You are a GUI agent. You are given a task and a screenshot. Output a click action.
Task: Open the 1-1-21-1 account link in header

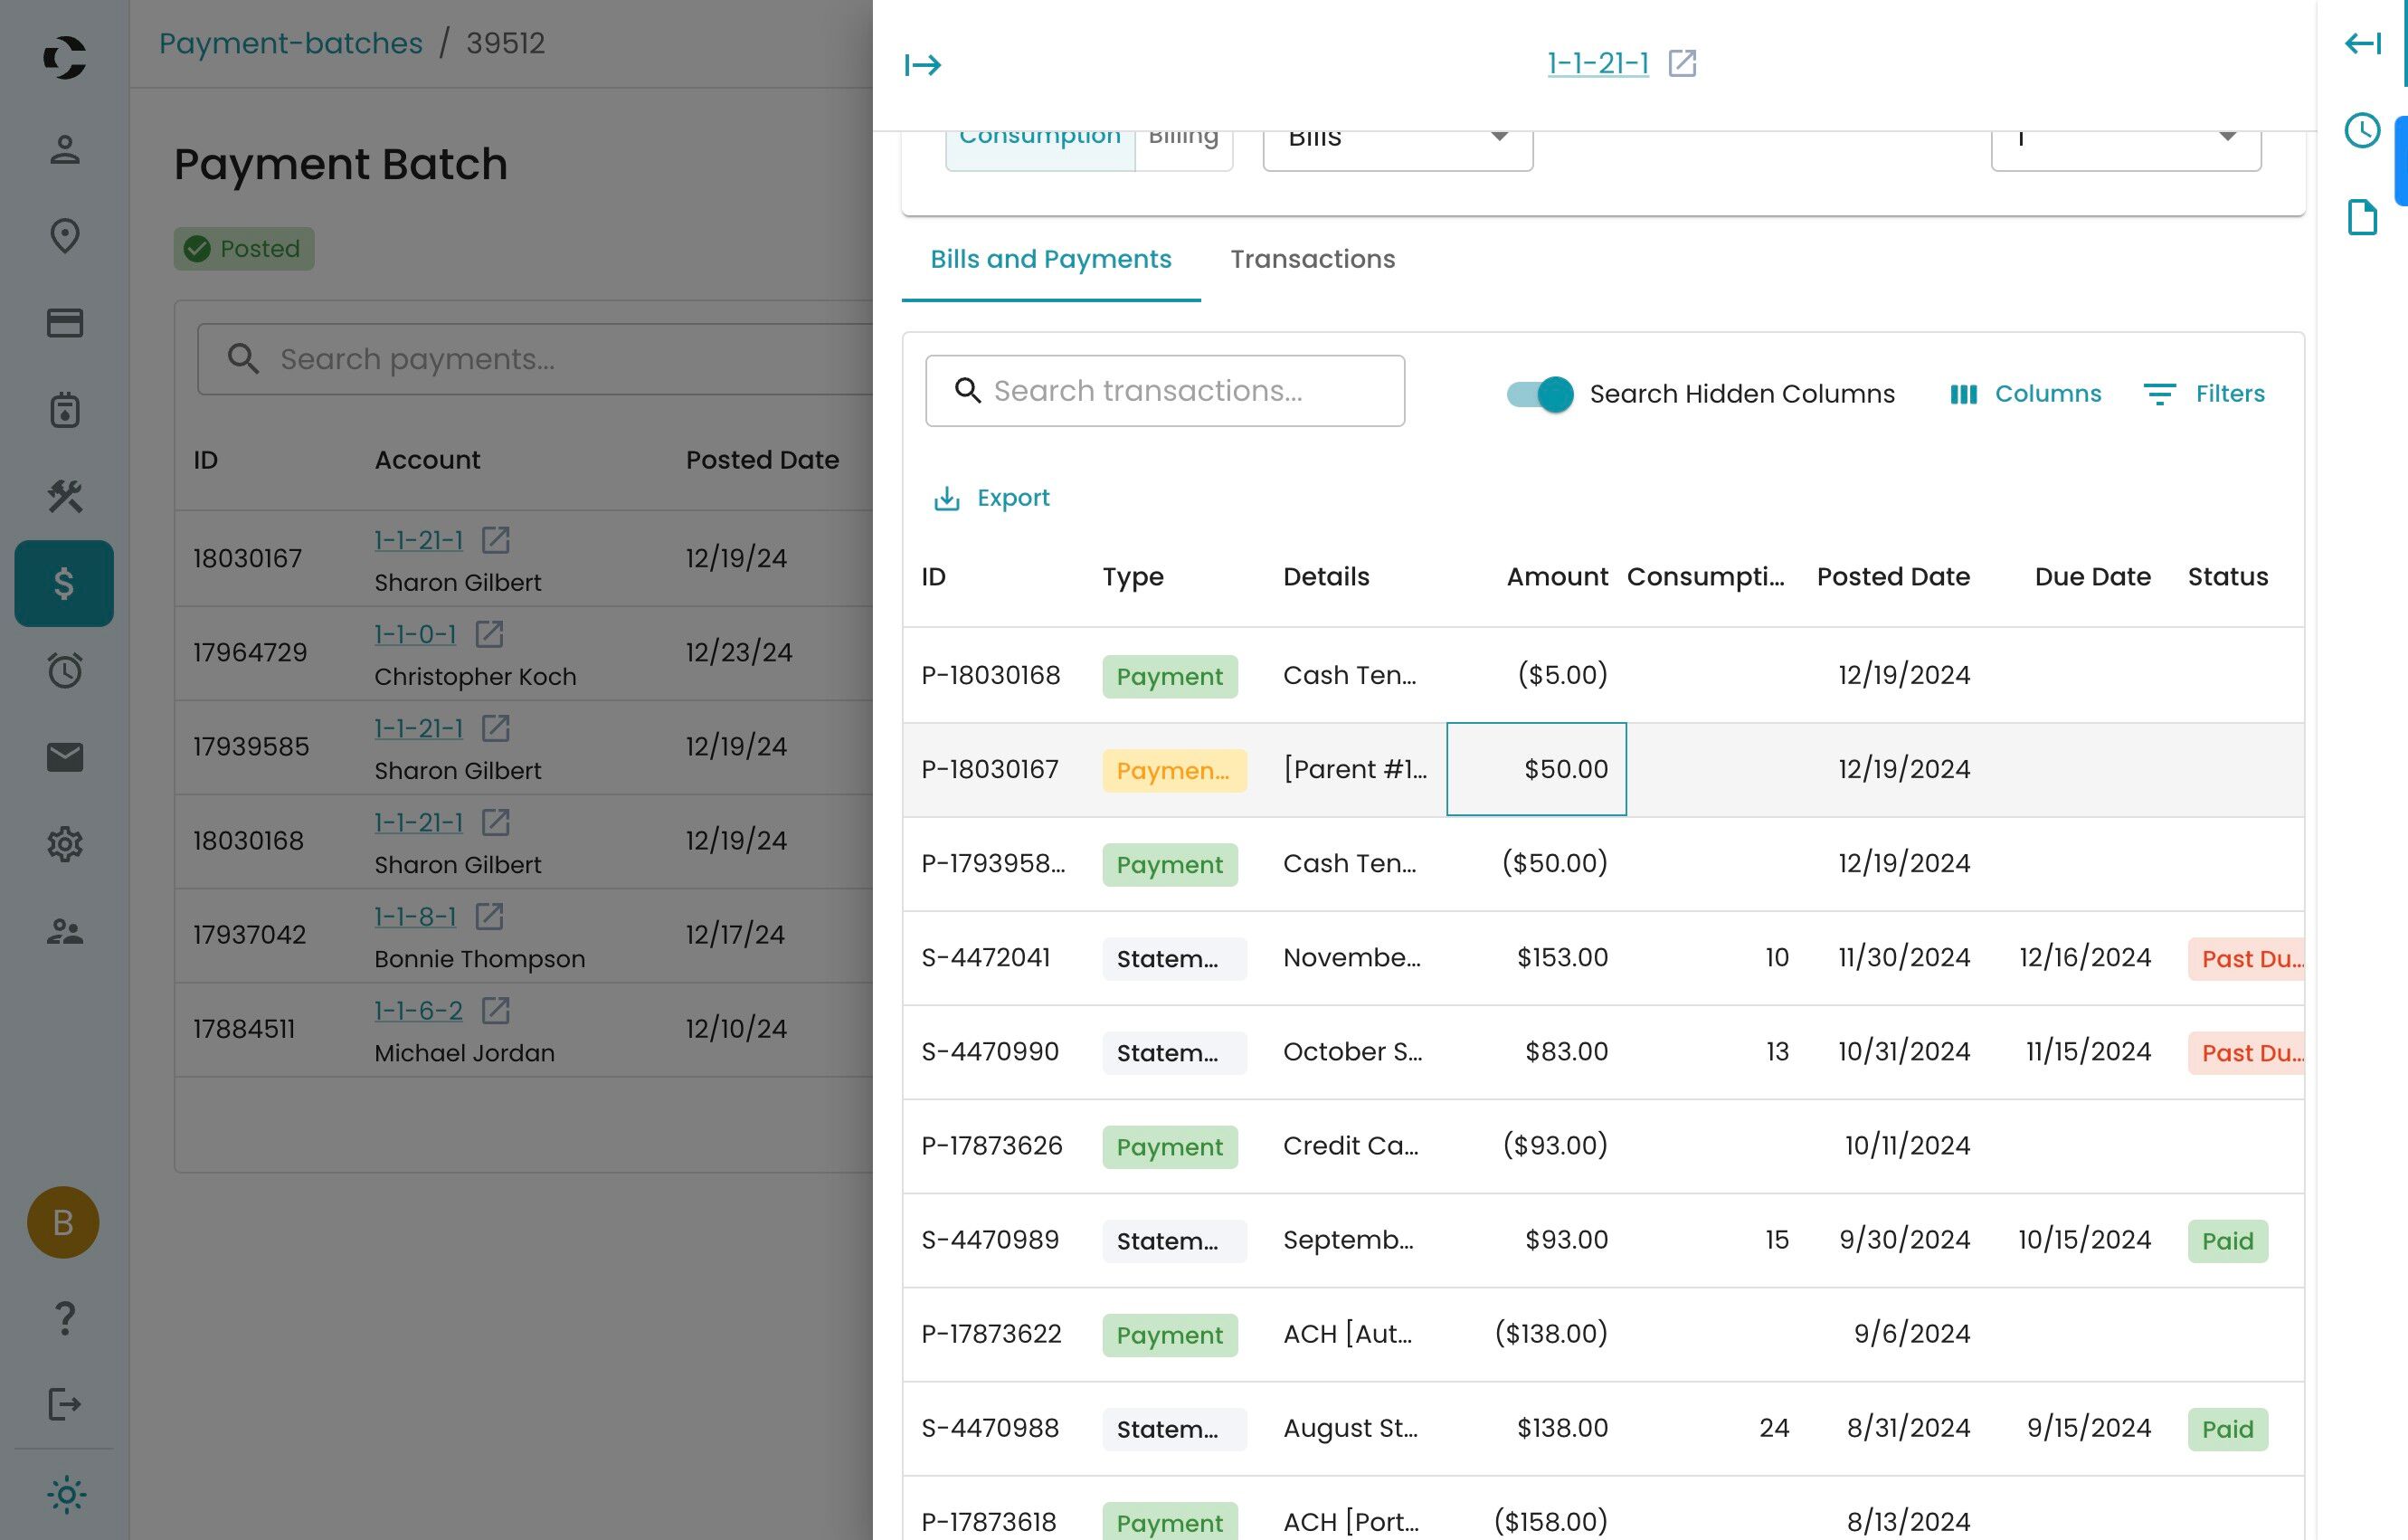1597,63
